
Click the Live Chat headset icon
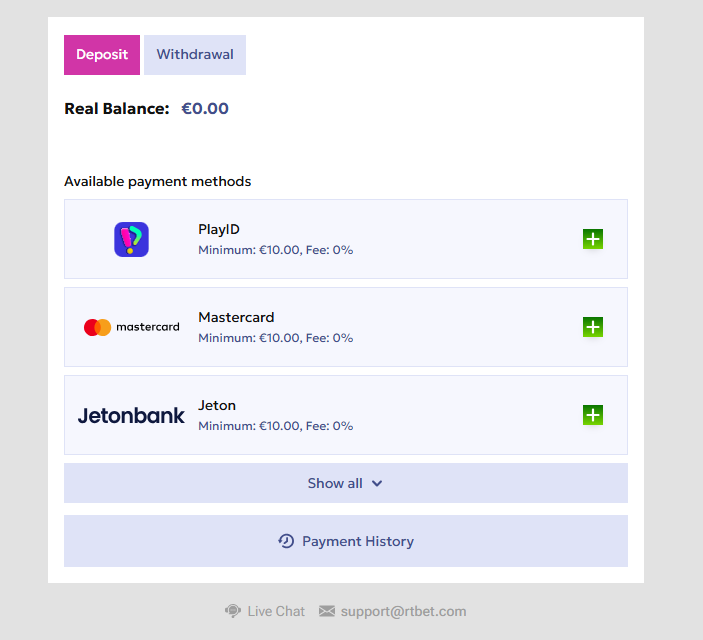point(233,611)
